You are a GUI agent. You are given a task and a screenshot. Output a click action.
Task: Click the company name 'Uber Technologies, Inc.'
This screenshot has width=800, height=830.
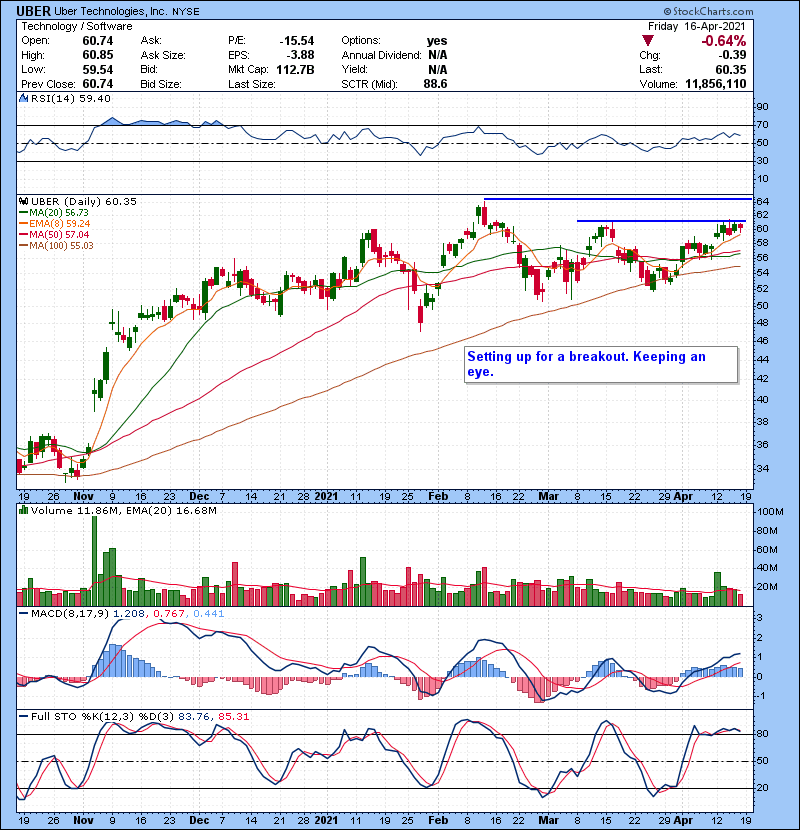click(111, 11)
